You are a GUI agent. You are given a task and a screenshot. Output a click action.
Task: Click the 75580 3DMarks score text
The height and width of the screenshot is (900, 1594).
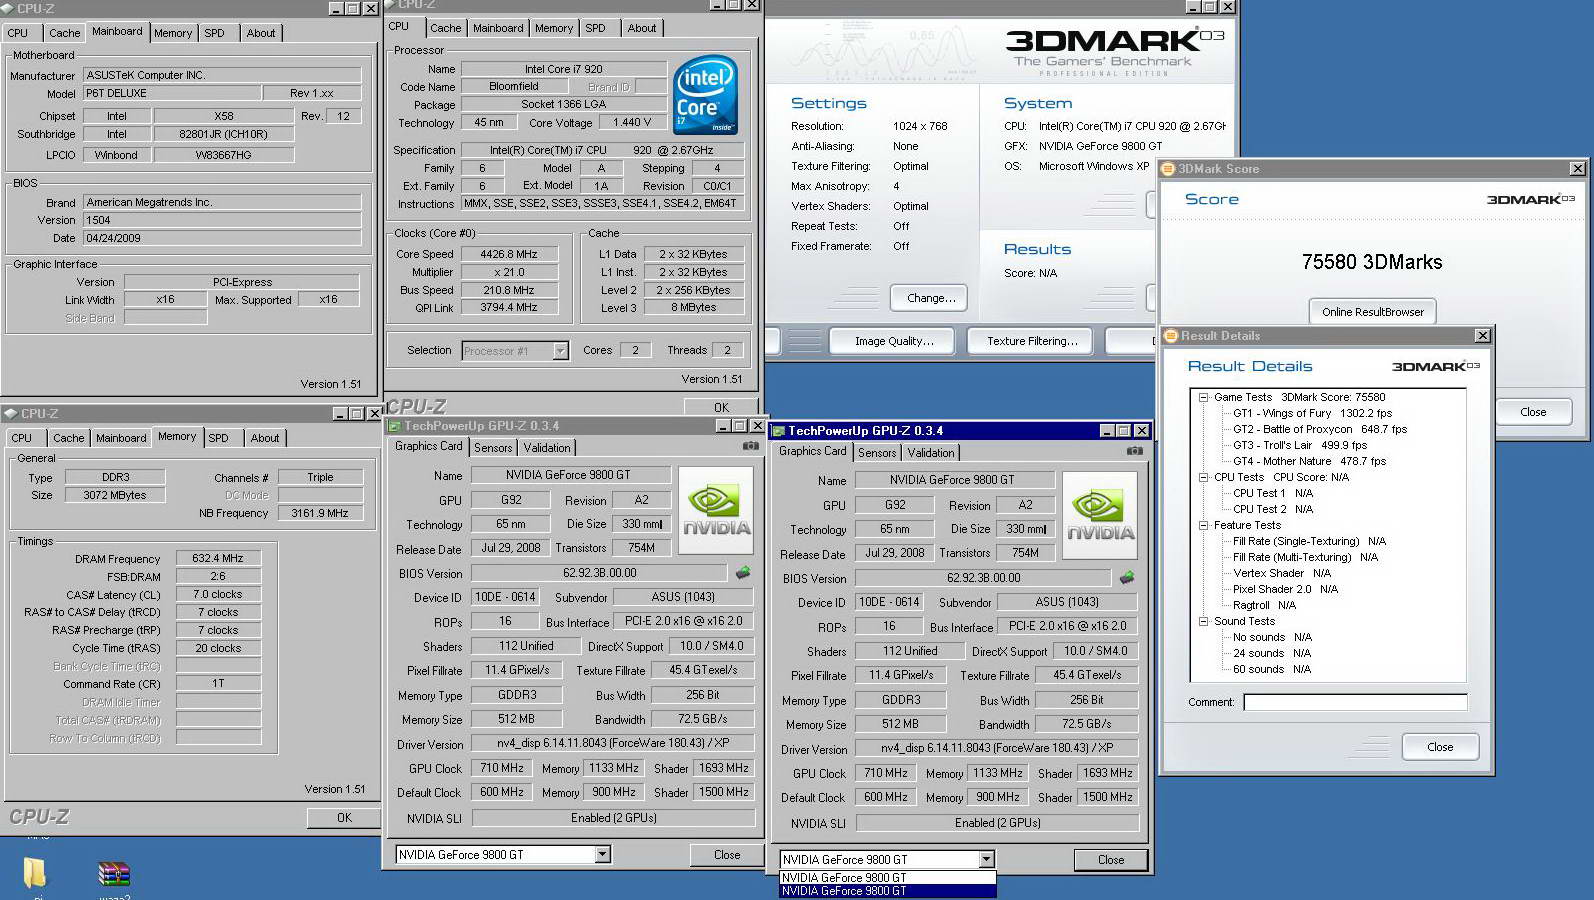click(1372, 262)
